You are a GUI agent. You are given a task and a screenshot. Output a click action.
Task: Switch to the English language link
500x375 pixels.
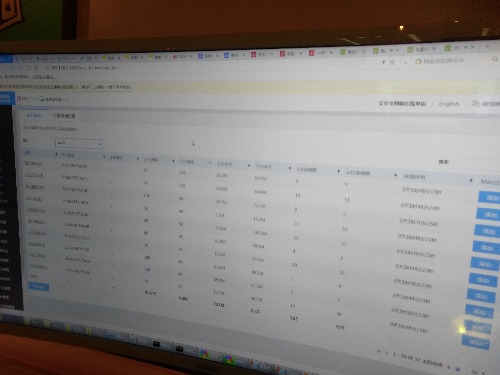click(449, 104)
